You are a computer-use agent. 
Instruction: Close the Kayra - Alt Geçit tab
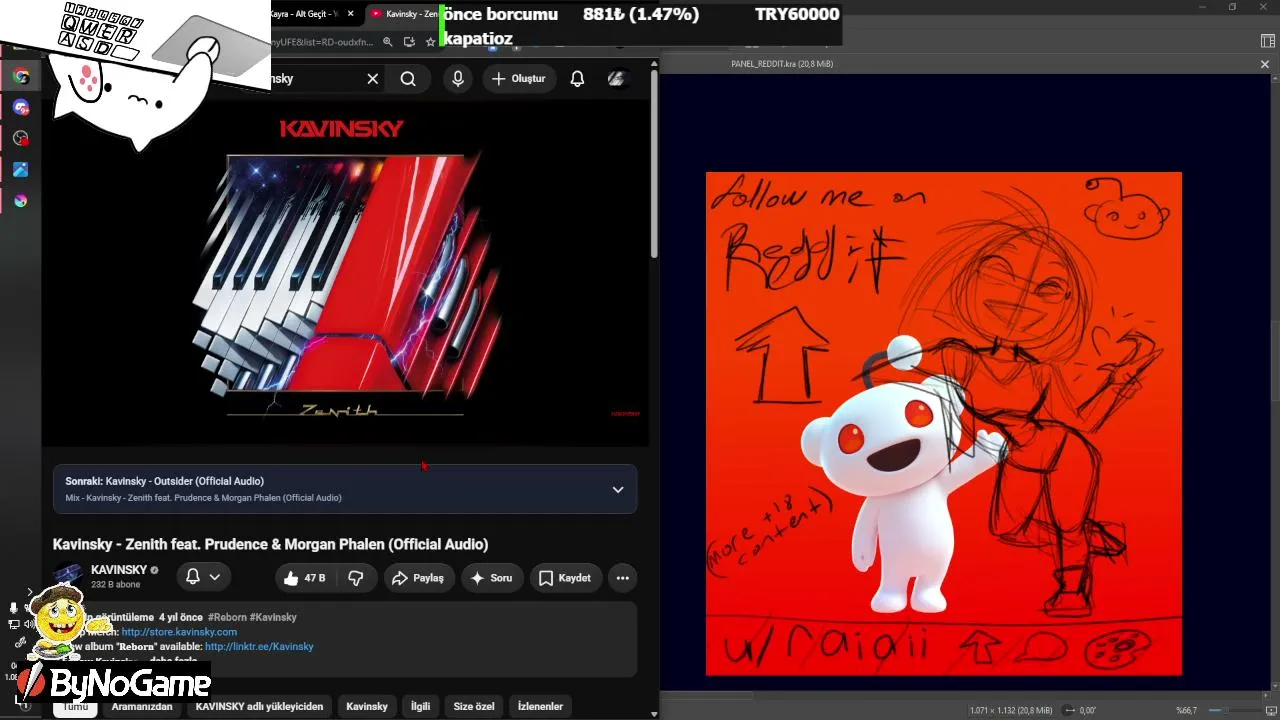click(351, 14)
